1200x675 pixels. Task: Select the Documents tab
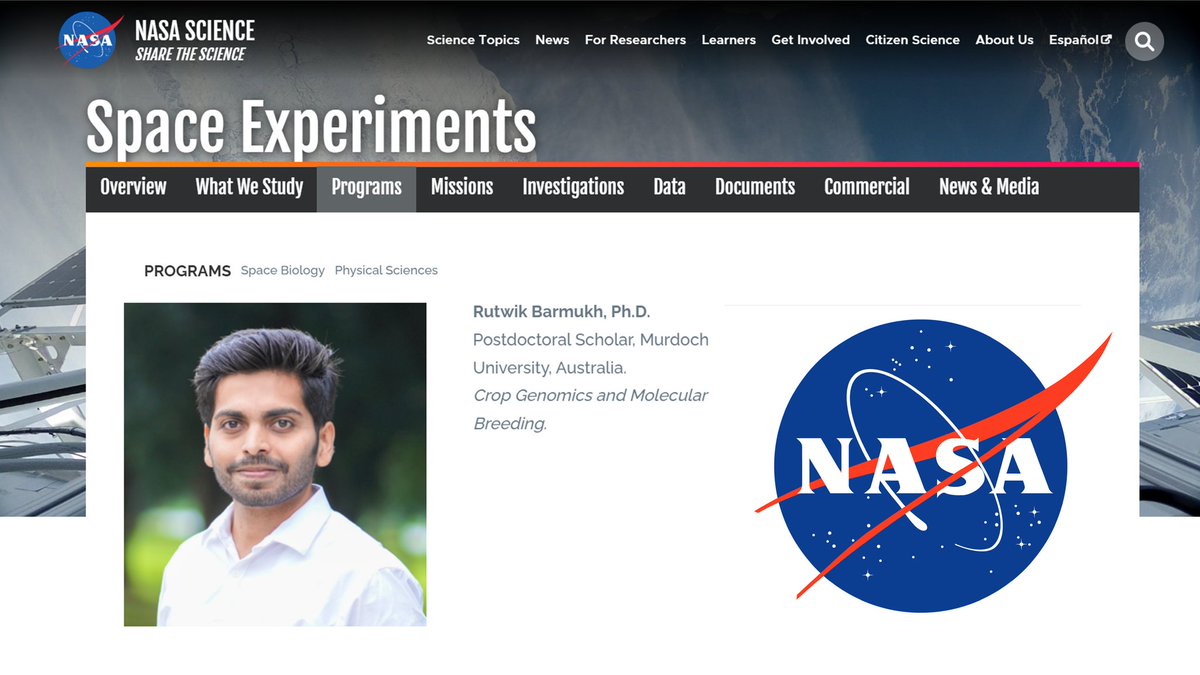[755, 187]
